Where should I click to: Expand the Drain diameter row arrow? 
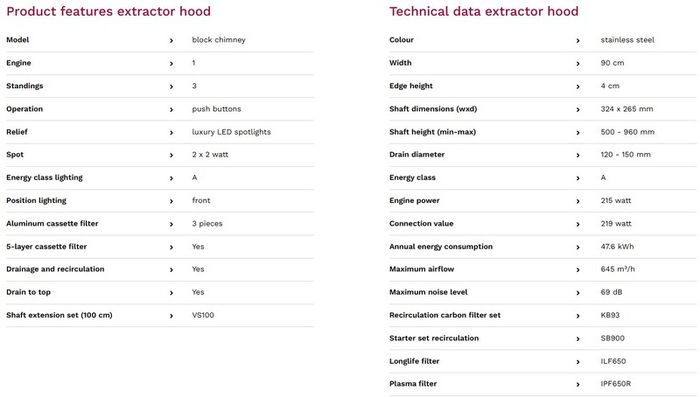pyautogui.click(x=578, y=155)
